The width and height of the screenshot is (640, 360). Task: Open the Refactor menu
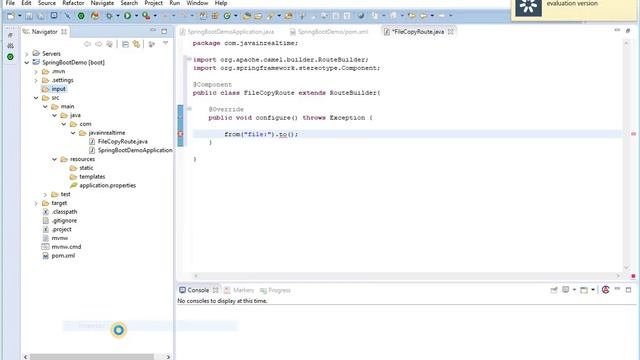[x=73, y=3]
